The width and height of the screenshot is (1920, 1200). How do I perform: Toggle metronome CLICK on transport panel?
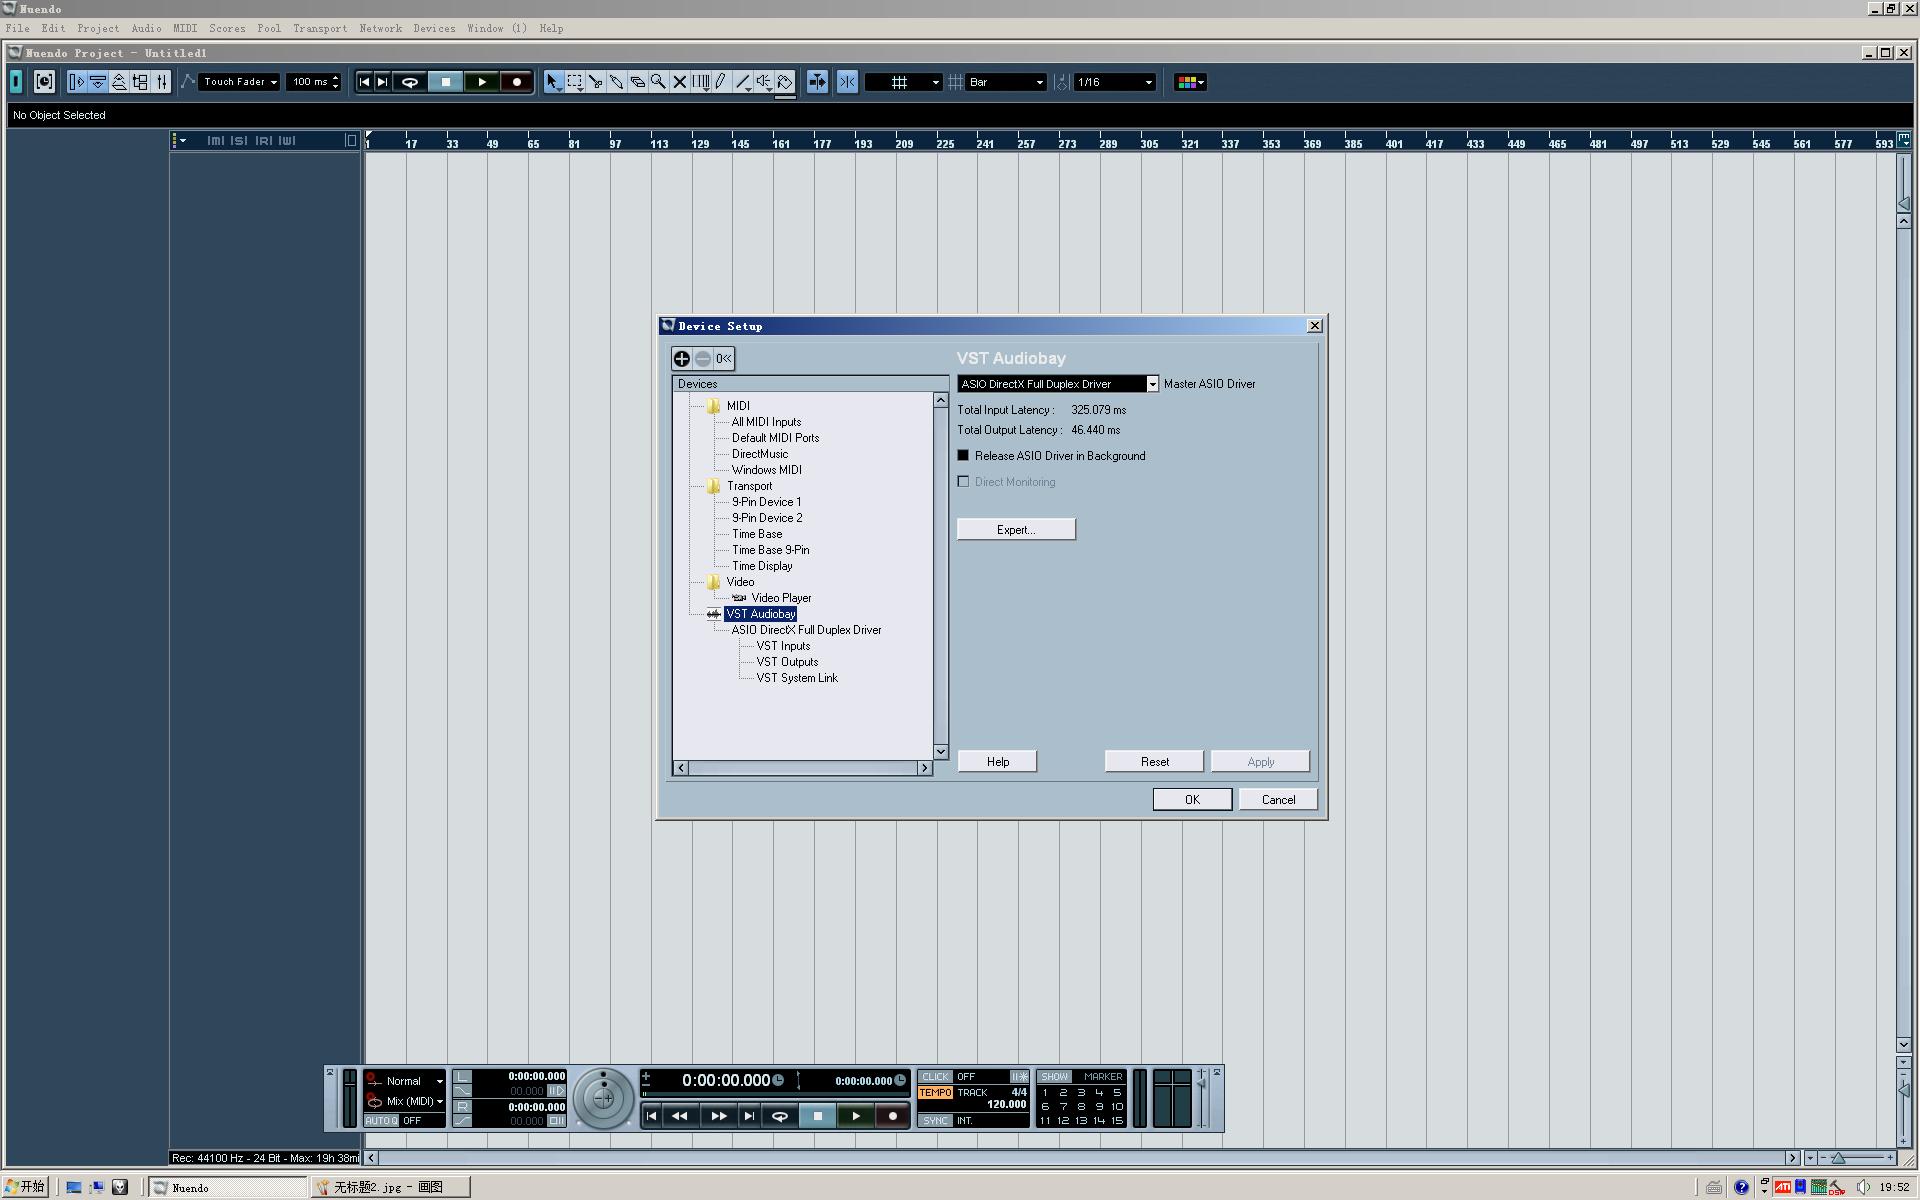click(935, 1077)
